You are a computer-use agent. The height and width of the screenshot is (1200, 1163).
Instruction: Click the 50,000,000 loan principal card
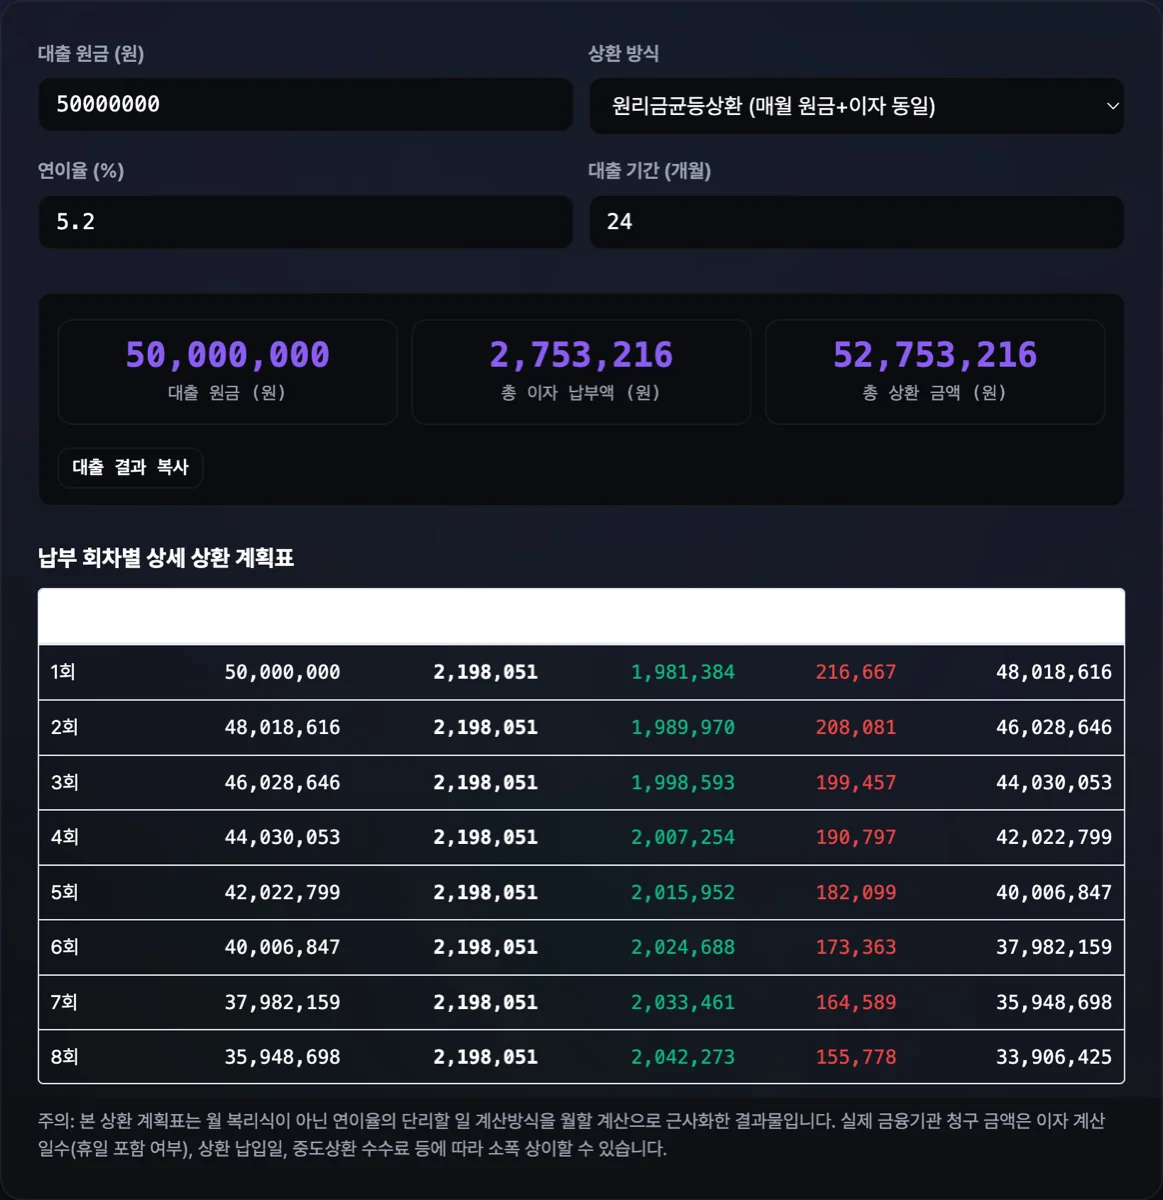[x=228, y=372]
